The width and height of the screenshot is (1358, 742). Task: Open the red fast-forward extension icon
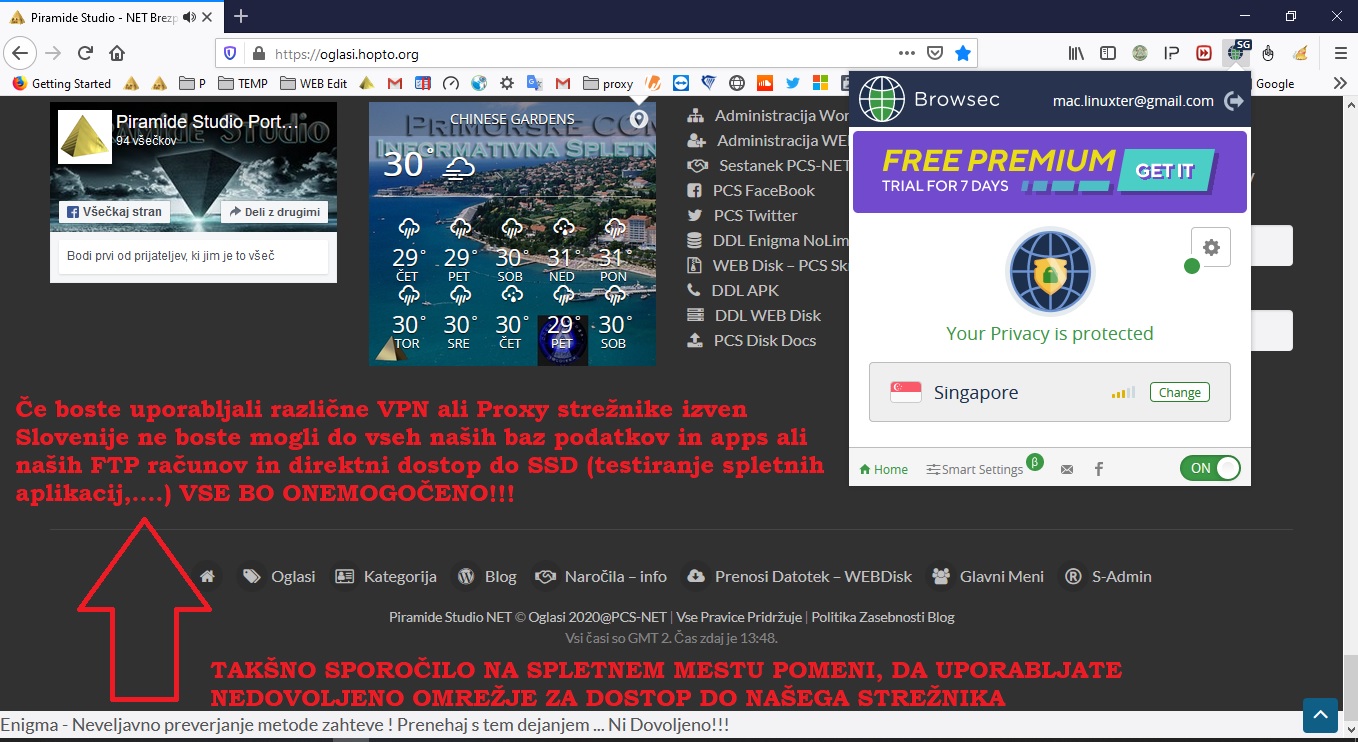coord(1204,53)
